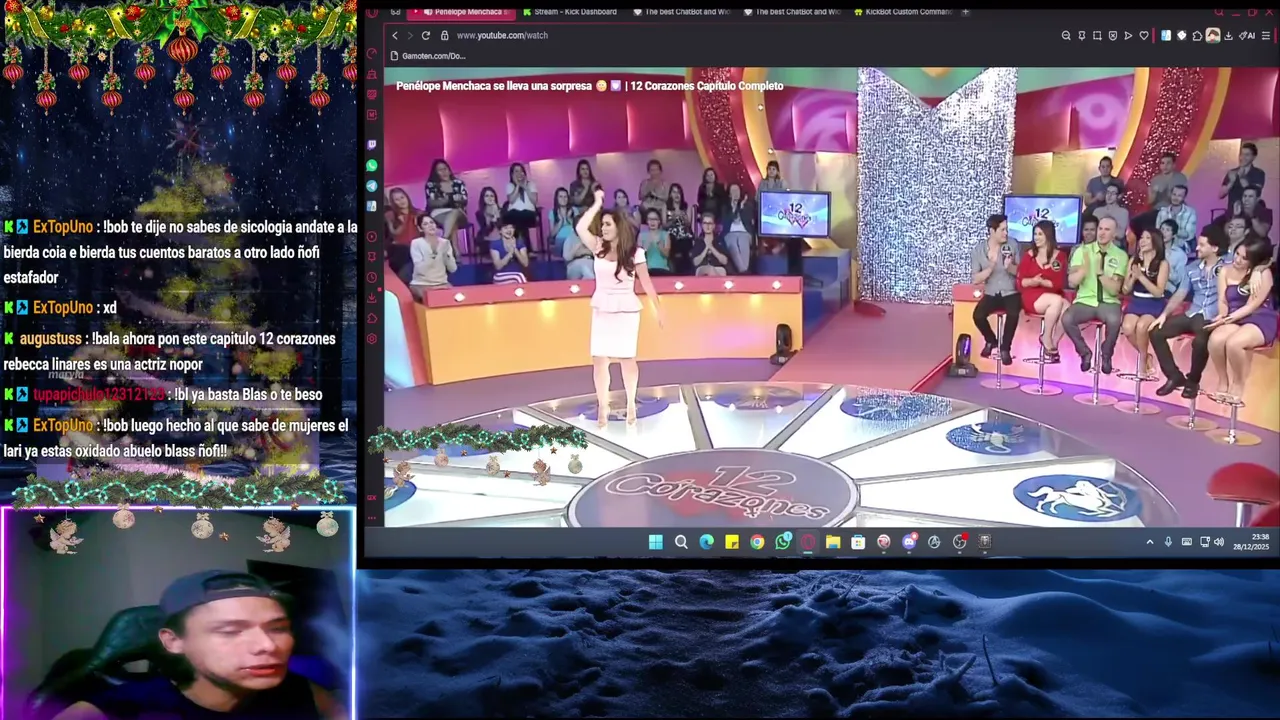Switch to Penélope Menchaca YouTube tab
The height and width of the screenshot is (720, 1280).
pos(463,12)
